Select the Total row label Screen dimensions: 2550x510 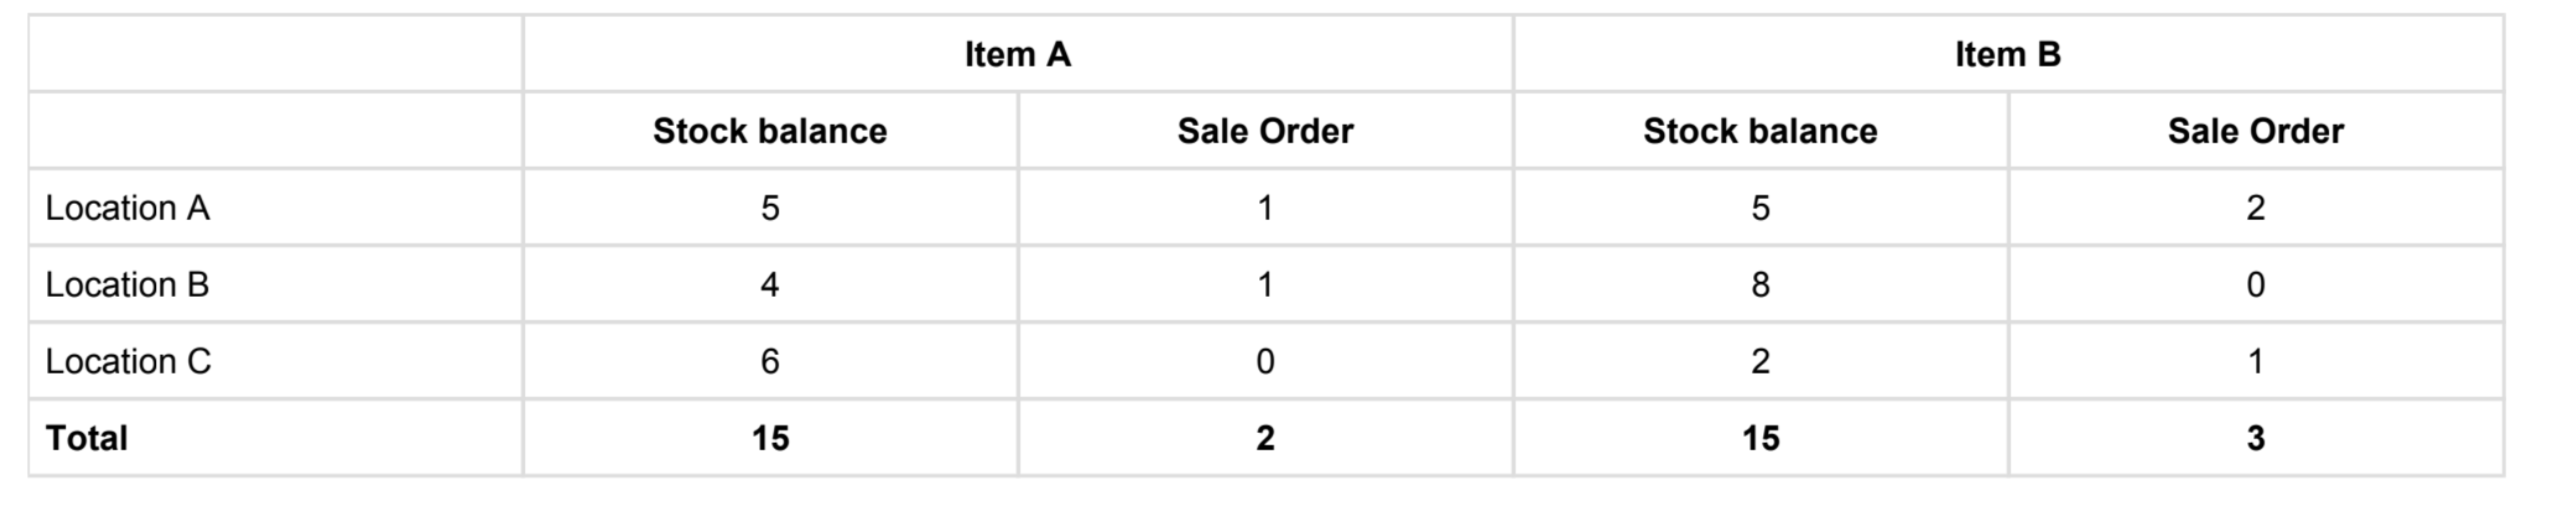coord(86,438)
